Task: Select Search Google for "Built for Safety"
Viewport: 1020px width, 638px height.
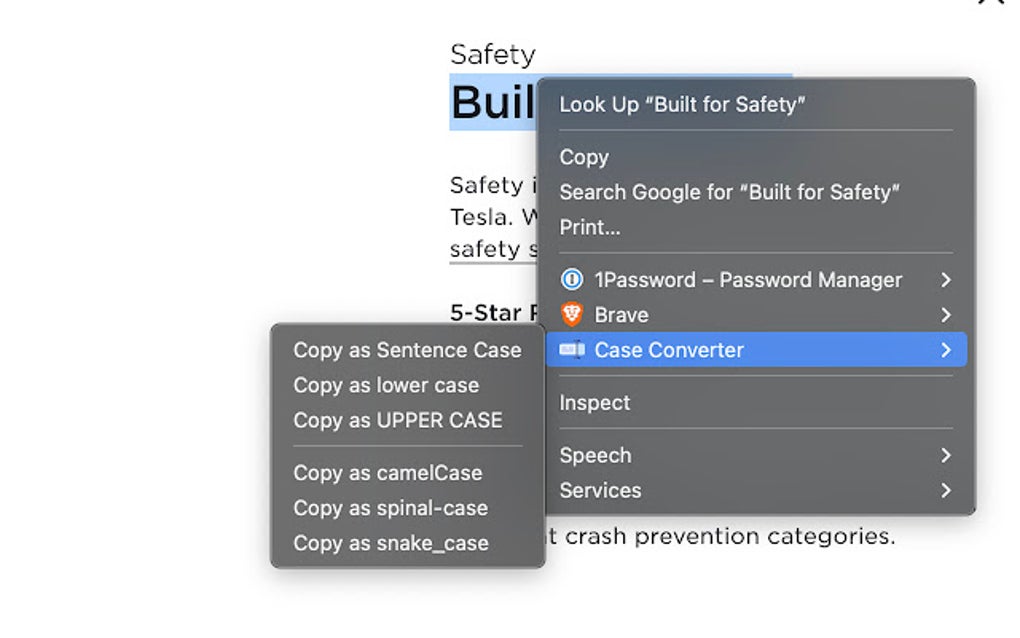Action: 731,192
